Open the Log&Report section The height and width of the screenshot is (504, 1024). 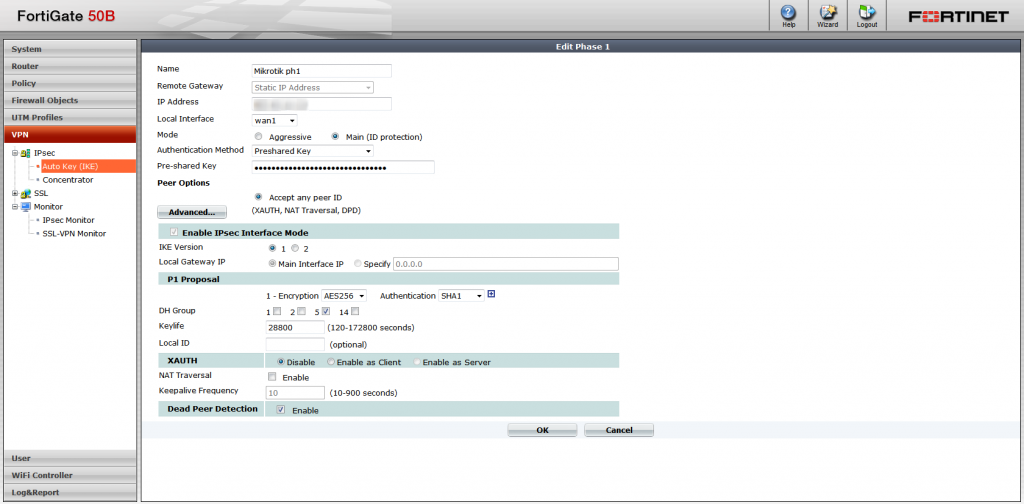point(70,492)
